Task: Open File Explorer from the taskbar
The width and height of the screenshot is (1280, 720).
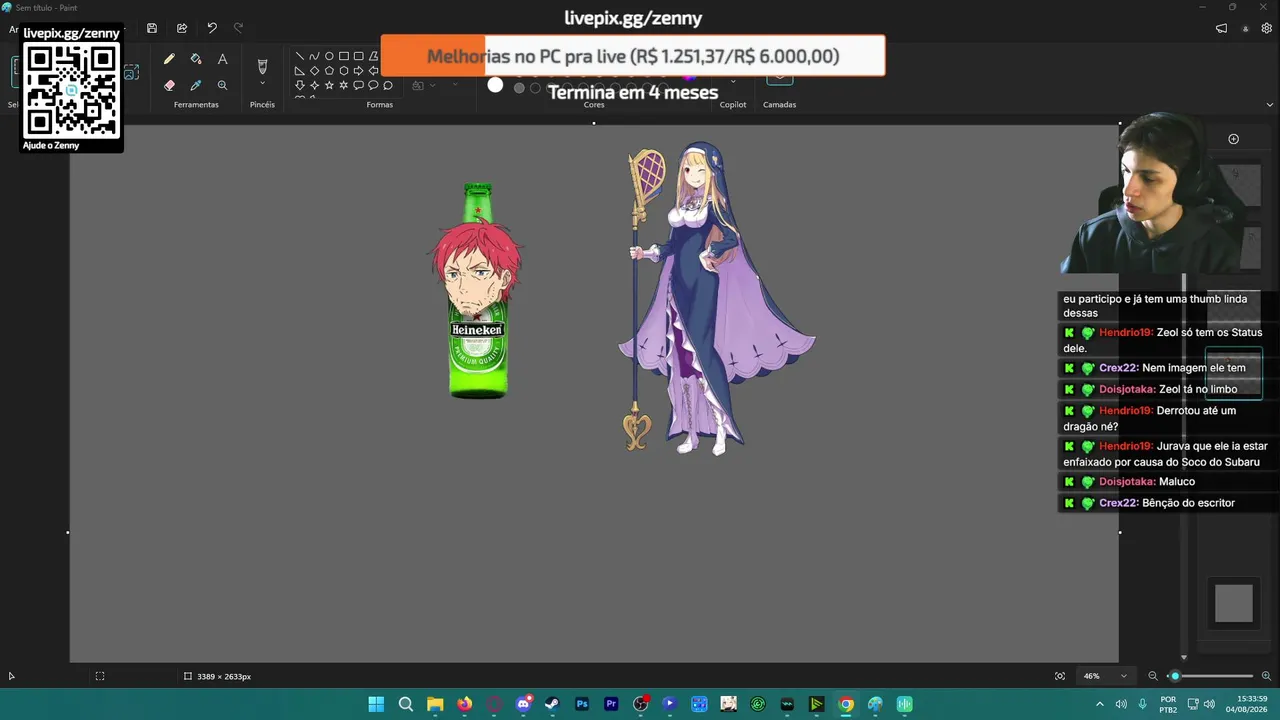Action: pyautogui.click(x=435, y=704)
